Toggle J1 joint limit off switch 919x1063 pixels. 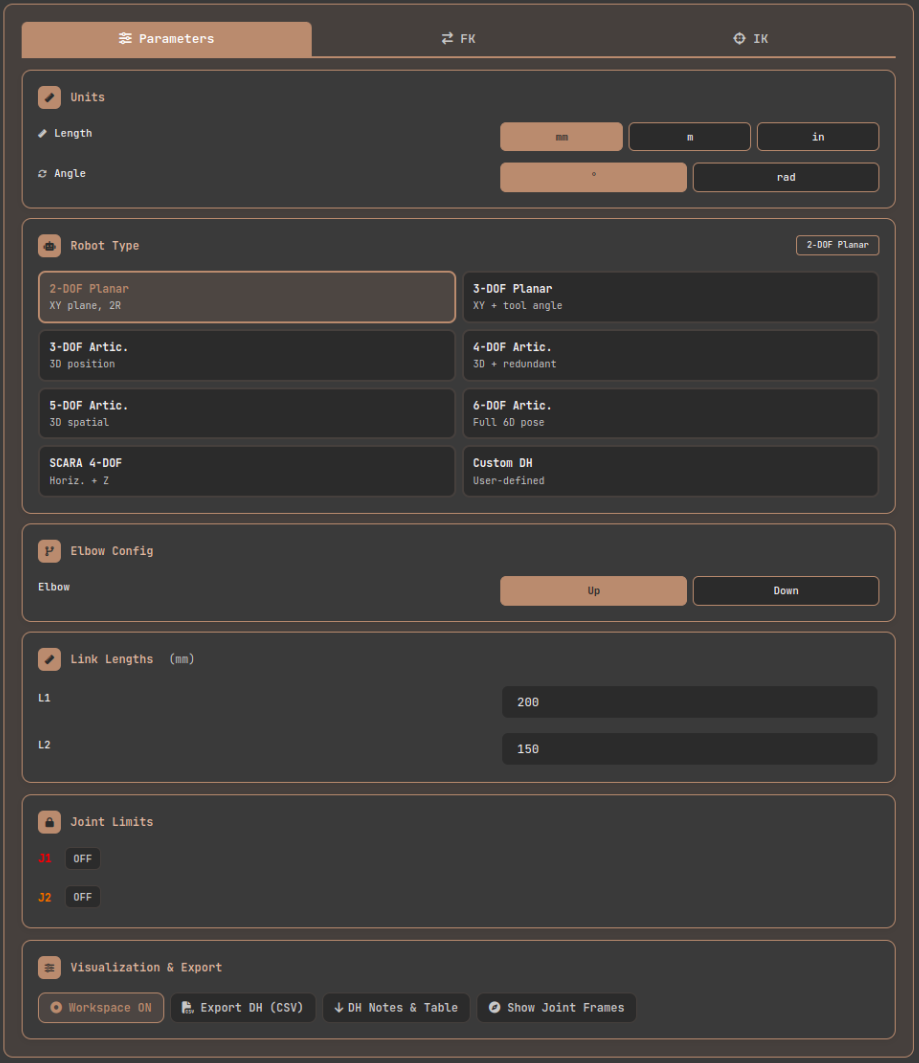[x=82, y=858]
